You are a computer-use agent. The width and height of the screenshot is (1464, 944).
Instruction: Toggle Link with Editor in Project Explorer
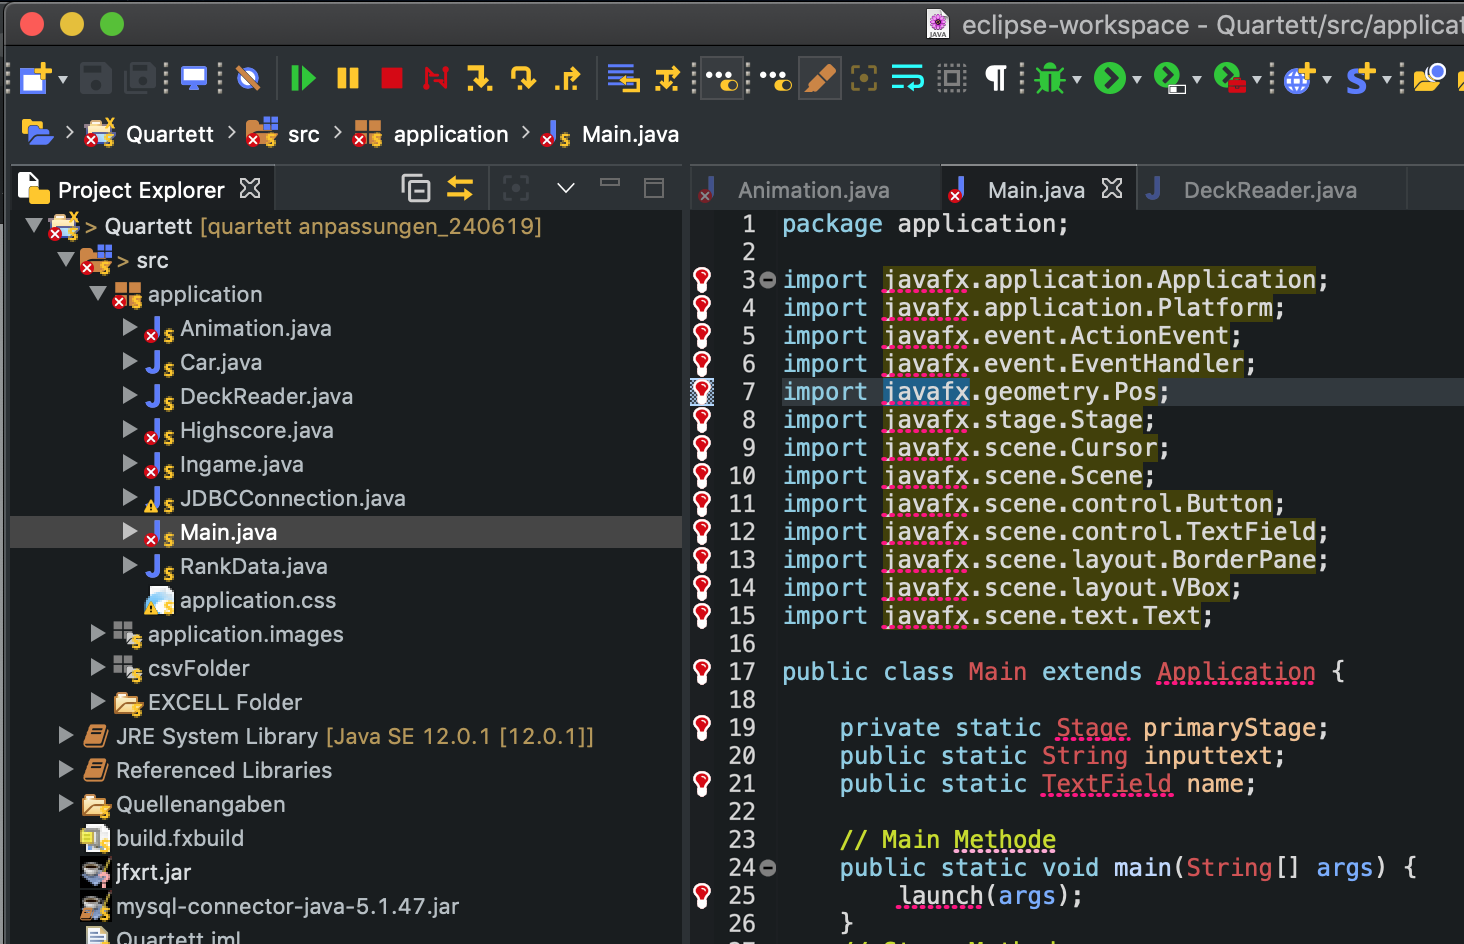(460, 188)
